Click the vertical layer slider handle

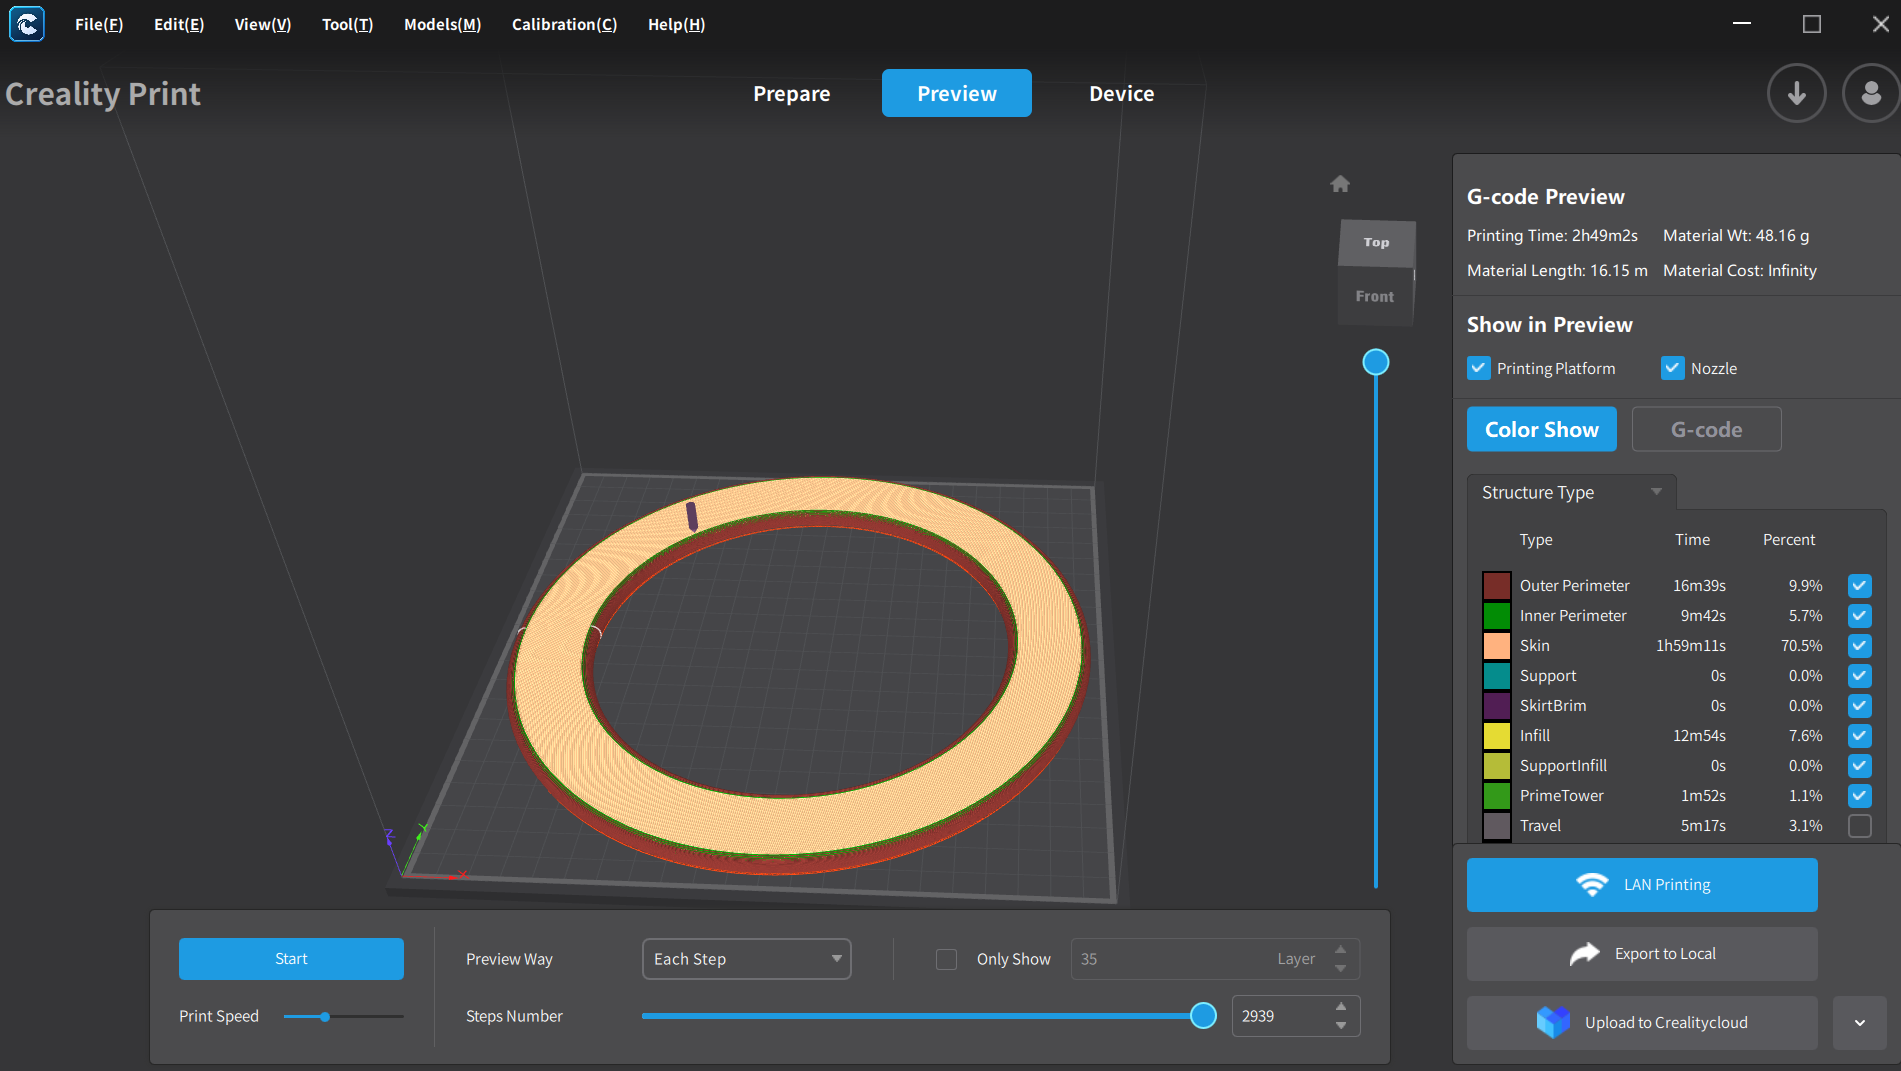click(1376, 362)
